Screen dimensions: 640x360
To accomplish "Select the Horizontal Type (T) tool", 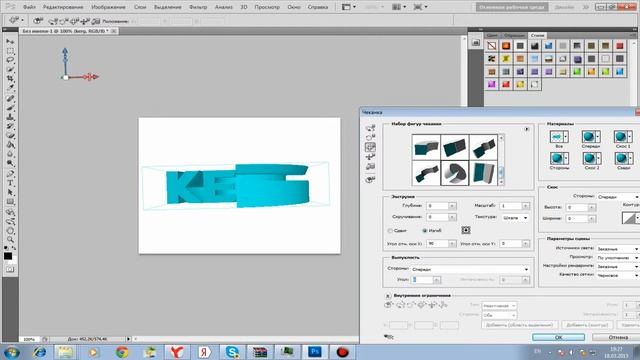I will [x=10, y=183].
